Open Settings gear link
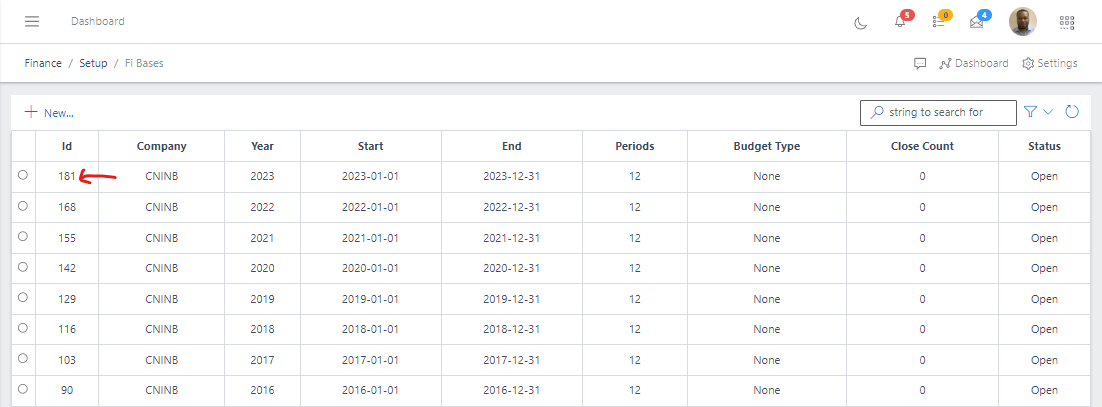Image resolution: width=1102 pixels, height=407 pixels. (1049, 63)
